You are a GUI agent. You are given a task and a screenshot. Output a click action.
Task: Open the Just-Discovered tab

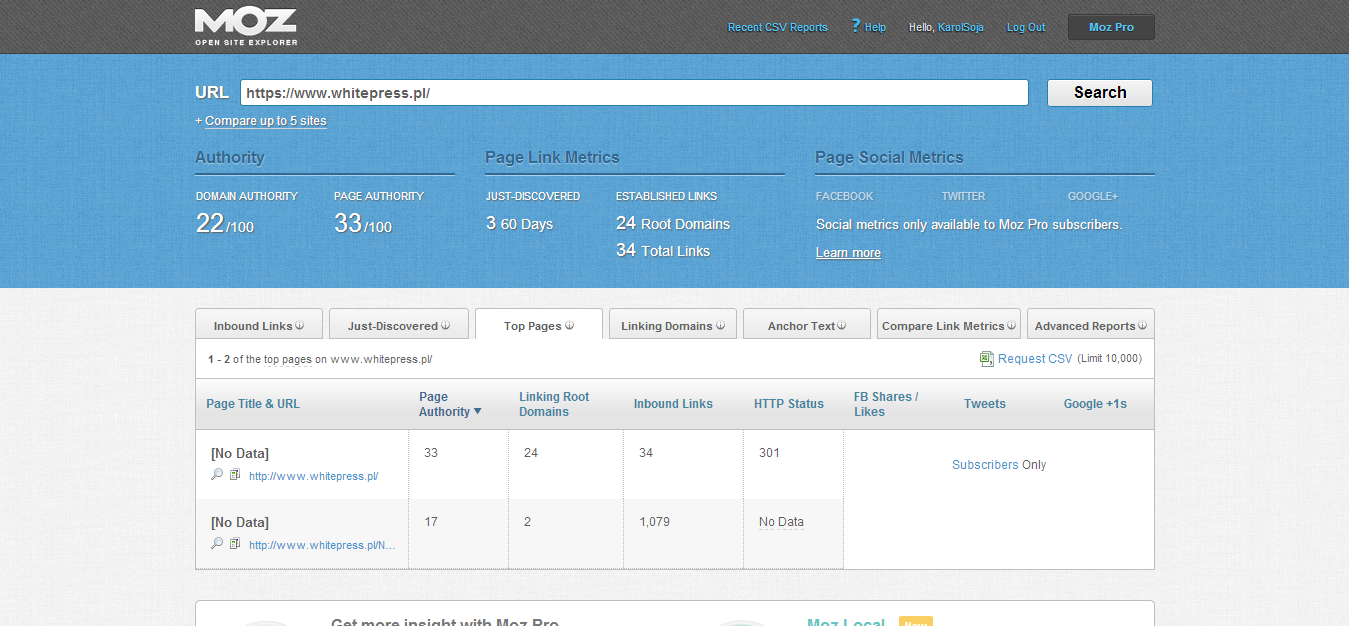point(399,324)
